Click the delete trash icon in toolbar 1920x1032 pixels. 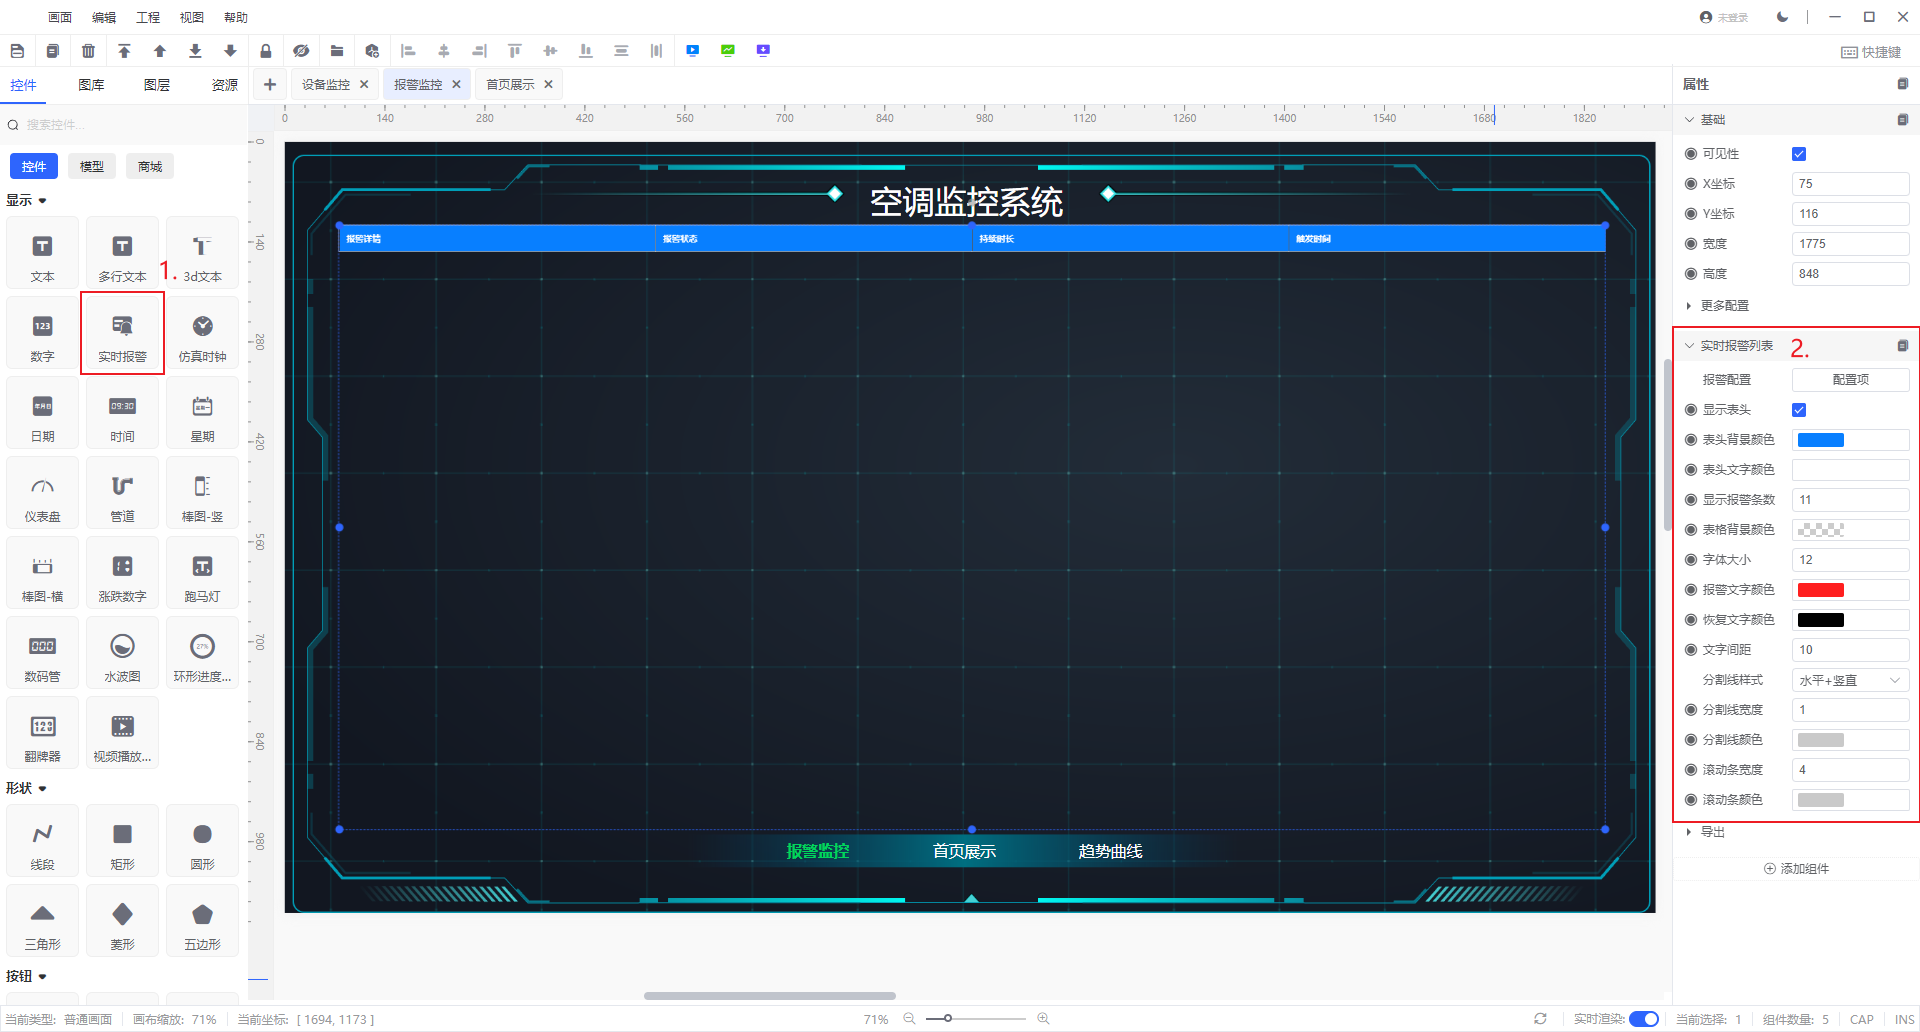pyautogui.click(x=88, y=51)
